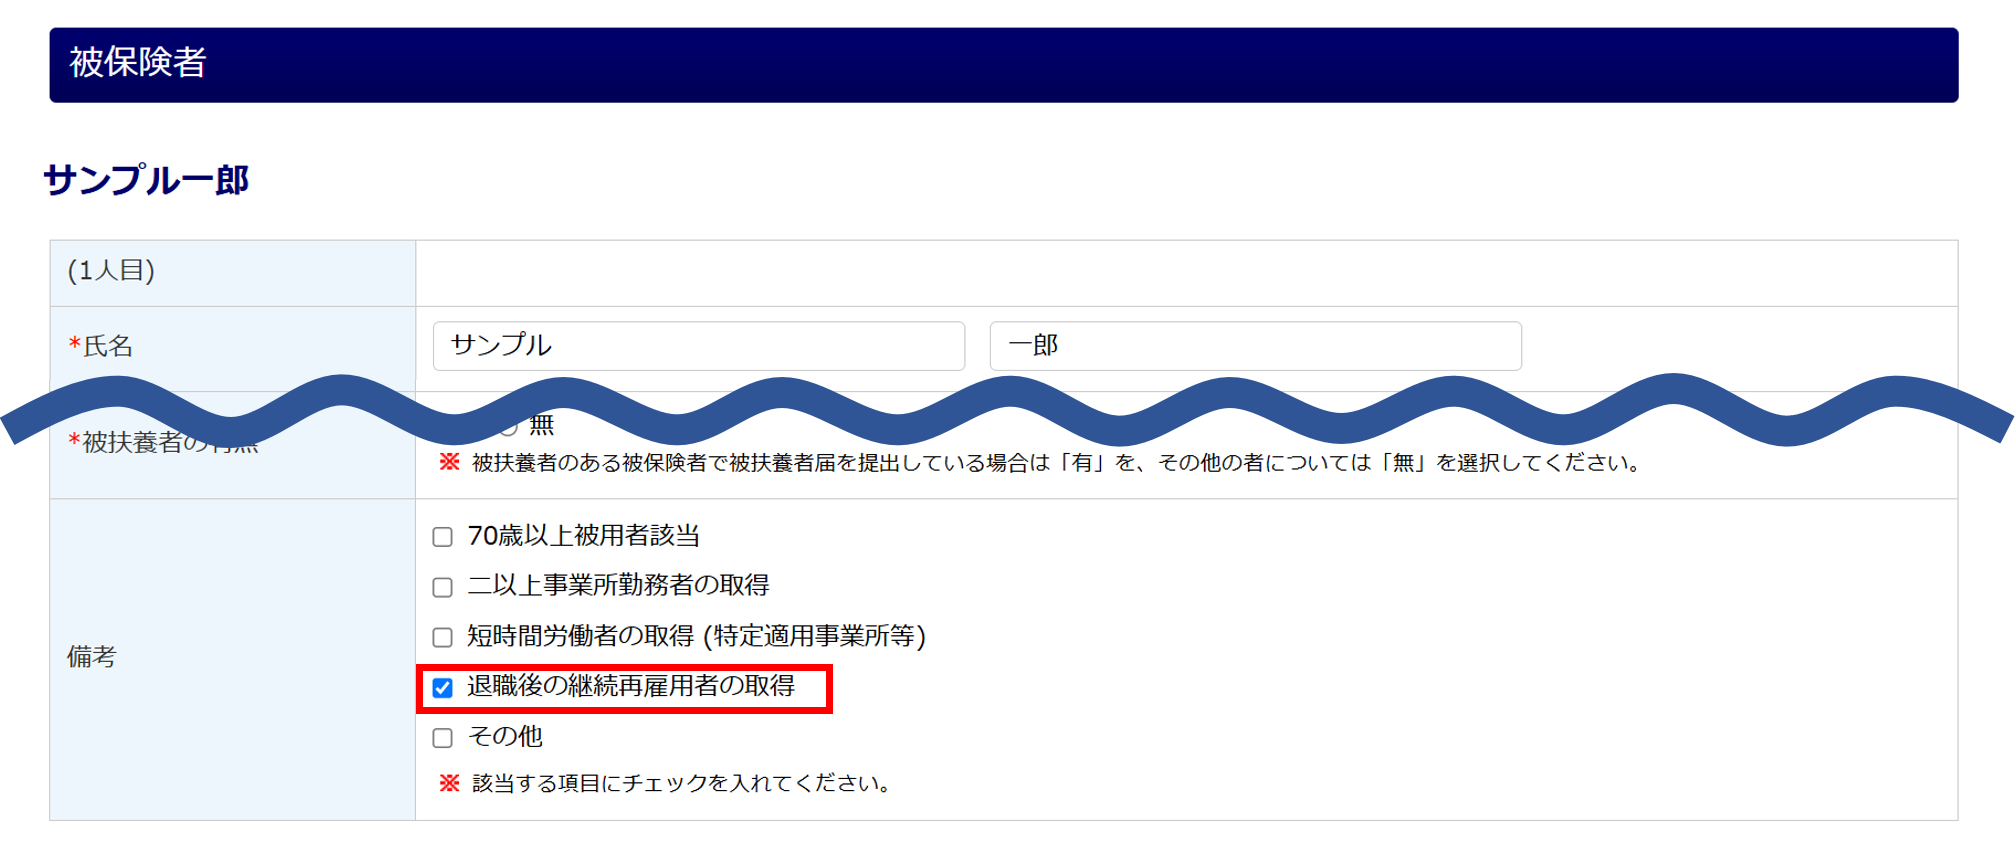Focus the given name field containing 一郎
Screen dimensions: 2015x842
1255,346
